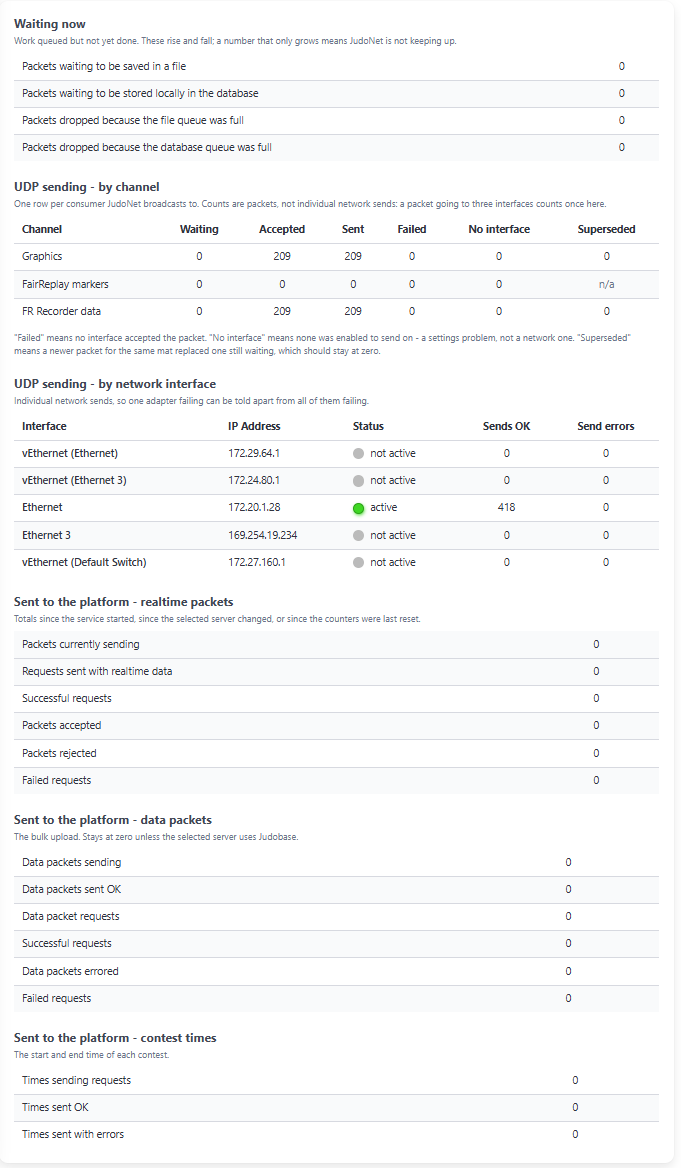The height and width of the screenshot is (1168, 681).
Task: Select the 'vEthernet (Ethernet 3)' interface name
Action: 75,480
